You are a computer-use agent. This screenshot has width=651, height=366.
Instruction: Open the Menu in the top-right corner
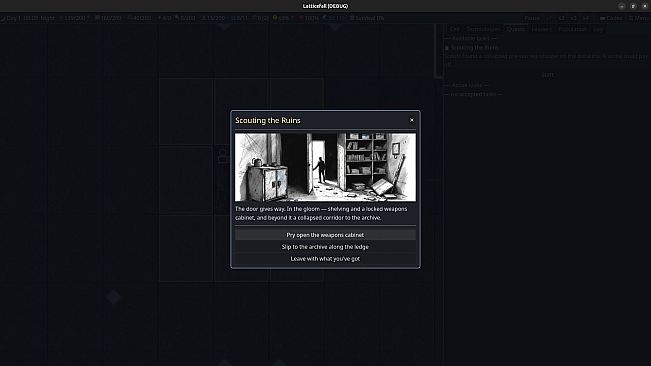click(639, 18)
